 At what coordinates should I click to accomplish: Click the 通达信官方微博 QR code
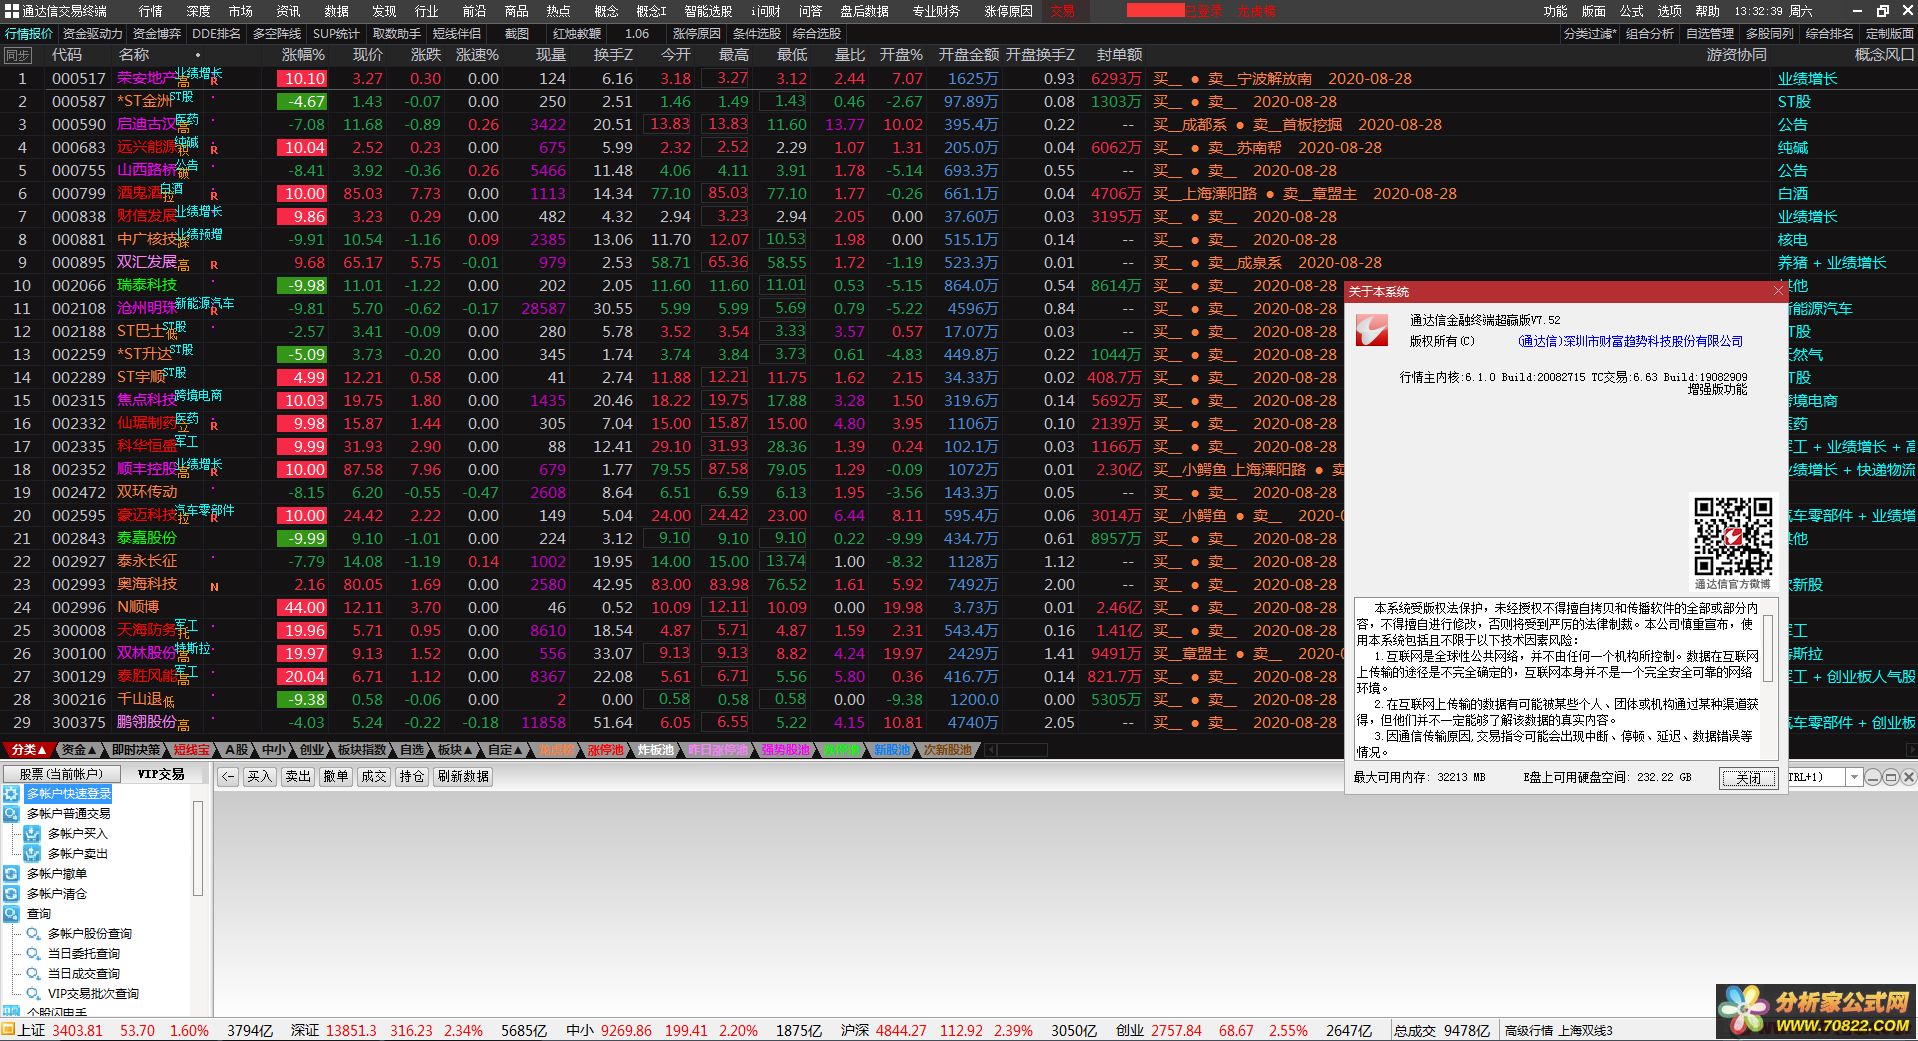tap(1732, 535)
